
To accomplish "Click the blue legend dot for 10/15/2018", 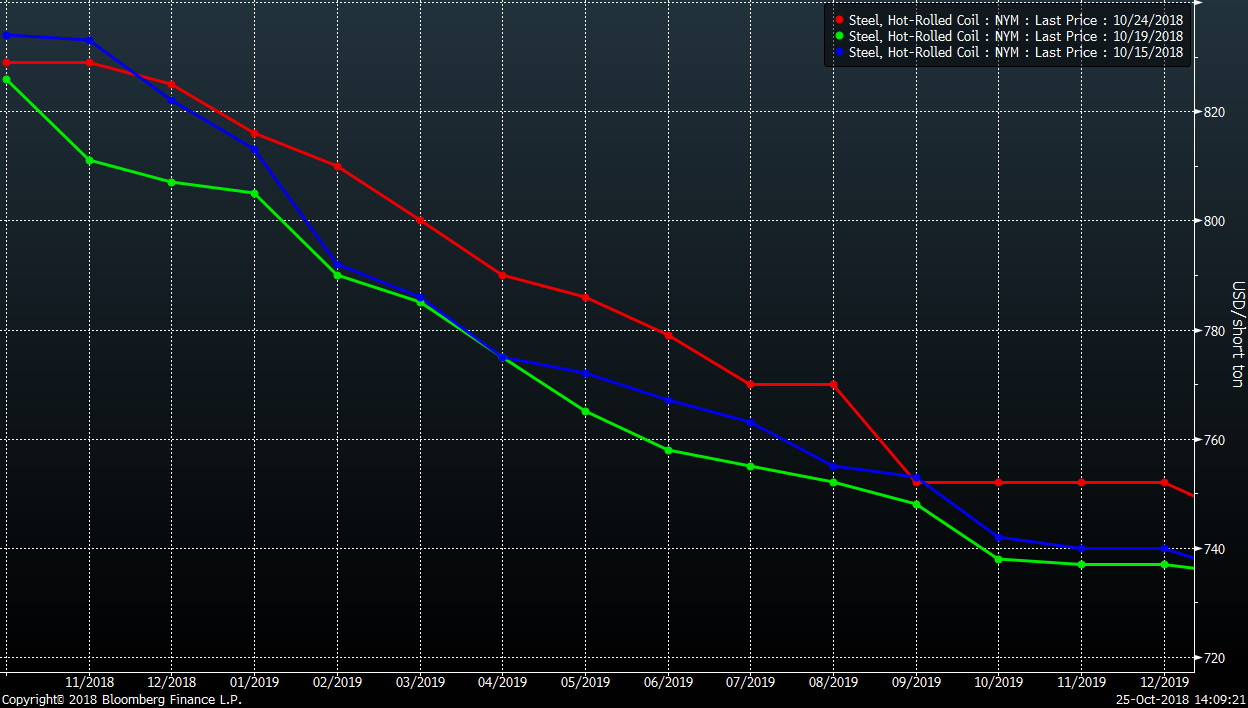I will 838,52.
